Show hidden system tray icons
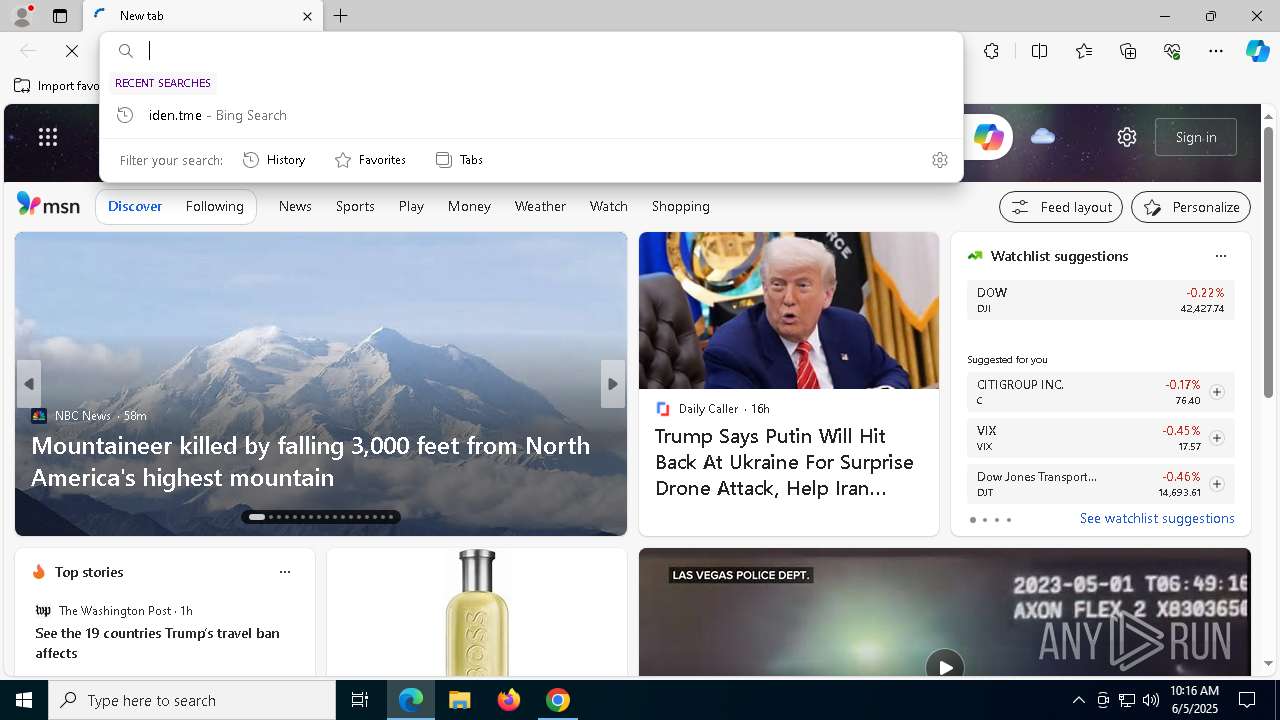This screenshot has width=1280, height=720. 1078,700
